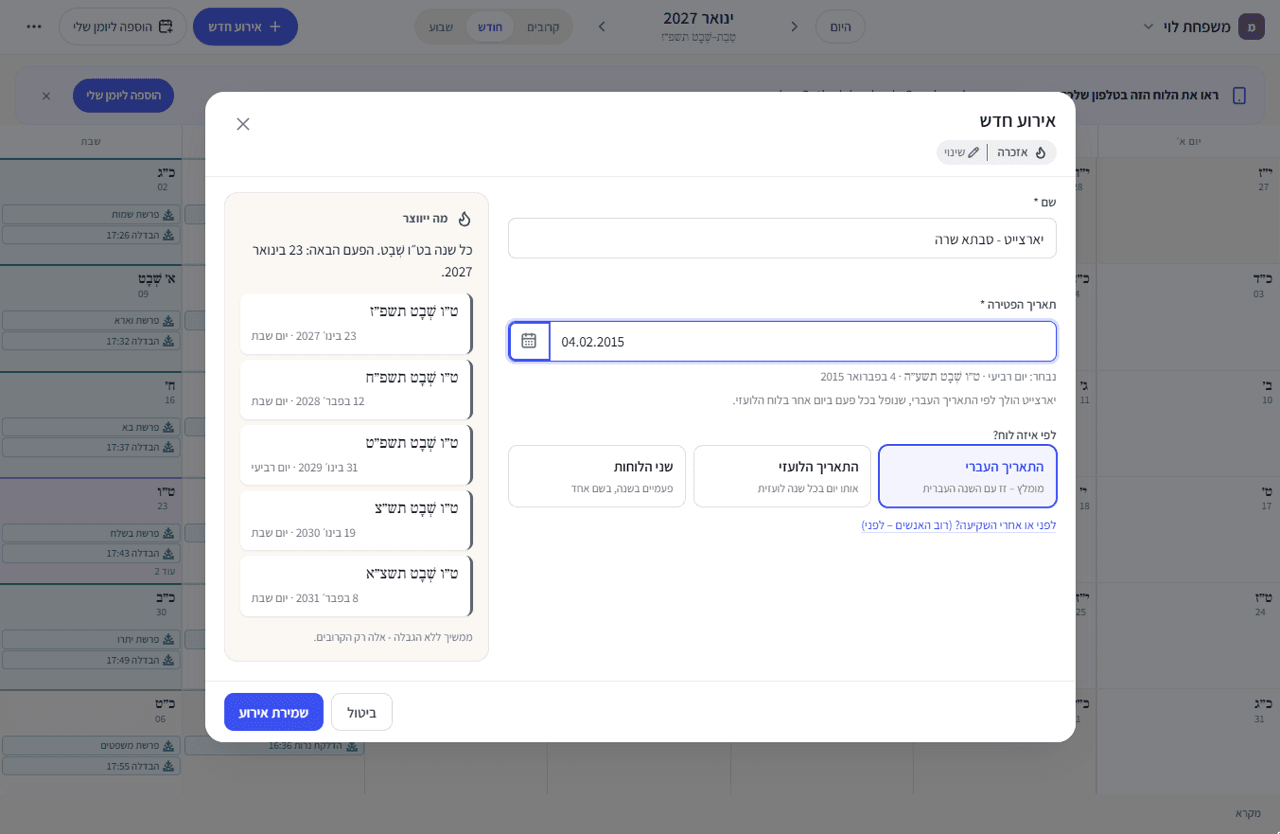
Task: Click the event name input field
Action: coord(782,238)
